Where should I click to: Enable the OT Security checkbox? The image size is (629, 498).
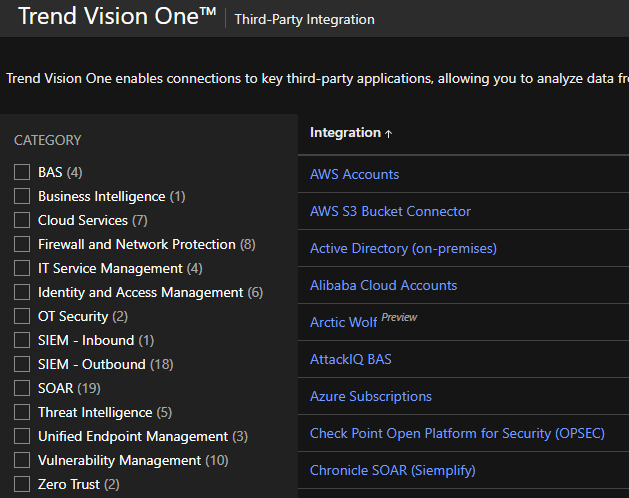point(22,317)
